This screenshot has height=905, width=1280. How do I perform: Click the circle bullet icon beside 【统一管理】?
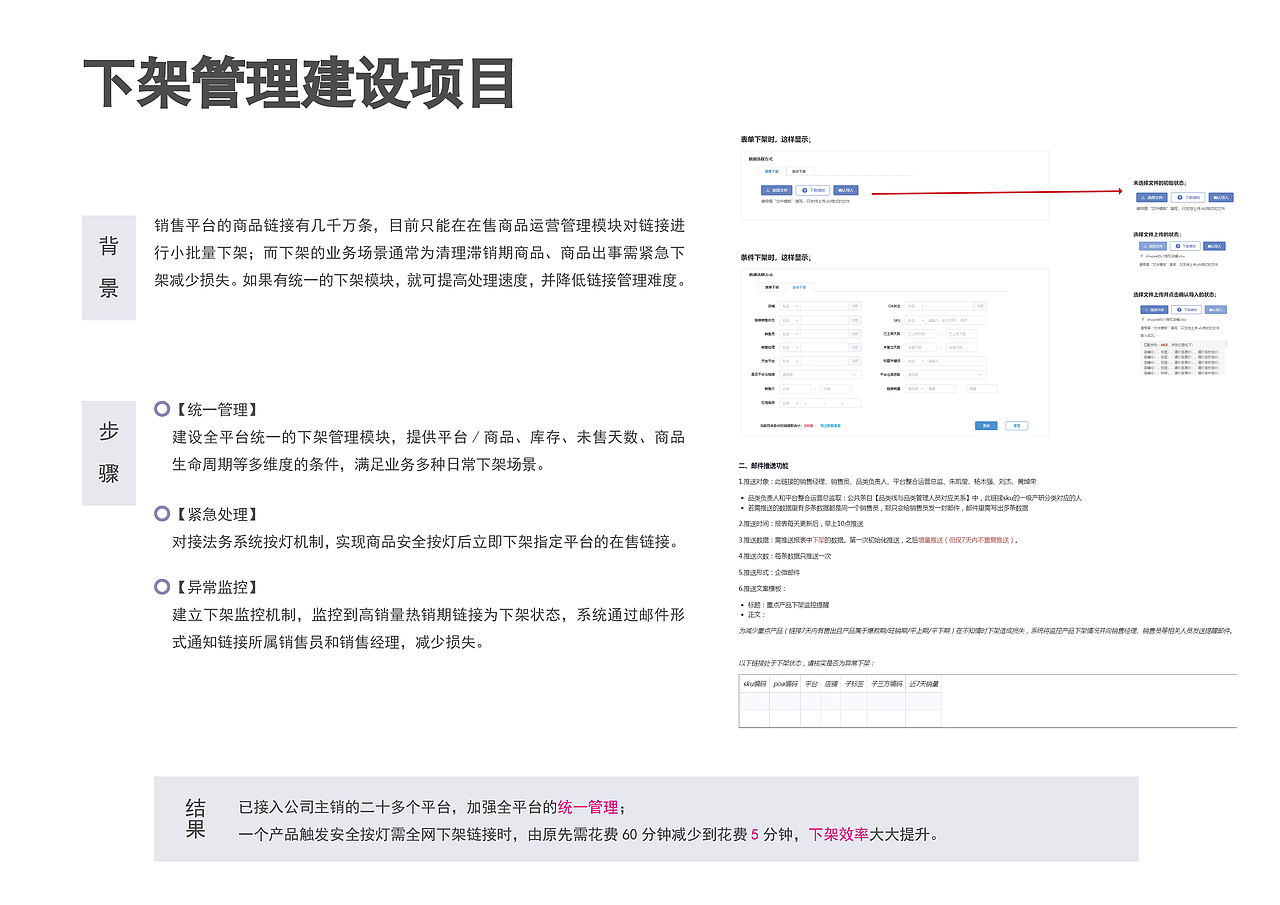tap(160, 408)
